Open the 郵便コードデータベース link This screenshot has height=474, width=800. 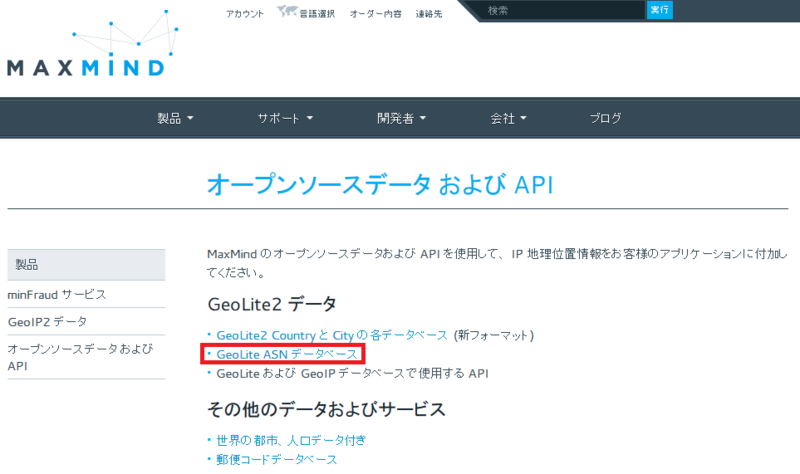(277, 459)
